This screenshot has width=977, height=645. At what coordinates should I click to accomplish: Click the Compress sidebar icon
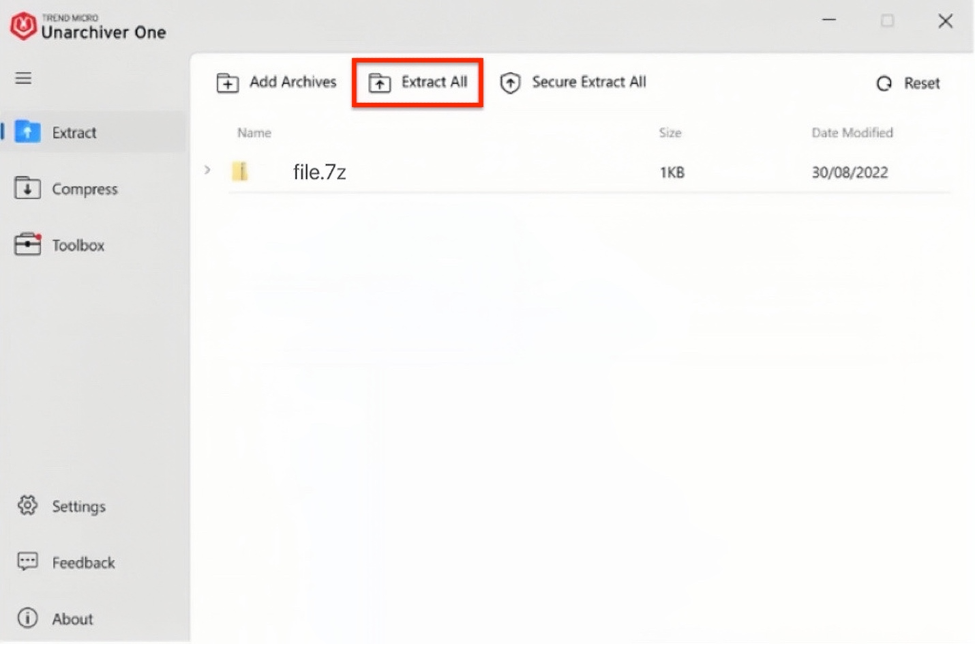pos(27,188)
